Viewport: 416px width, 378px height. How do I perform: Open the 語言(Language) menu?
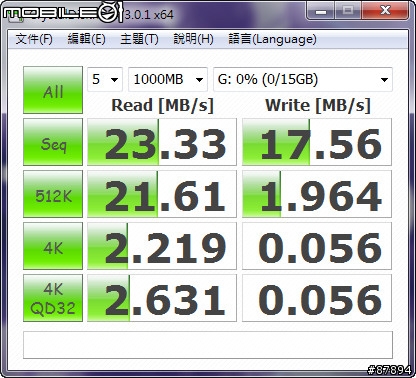[272, 39]
